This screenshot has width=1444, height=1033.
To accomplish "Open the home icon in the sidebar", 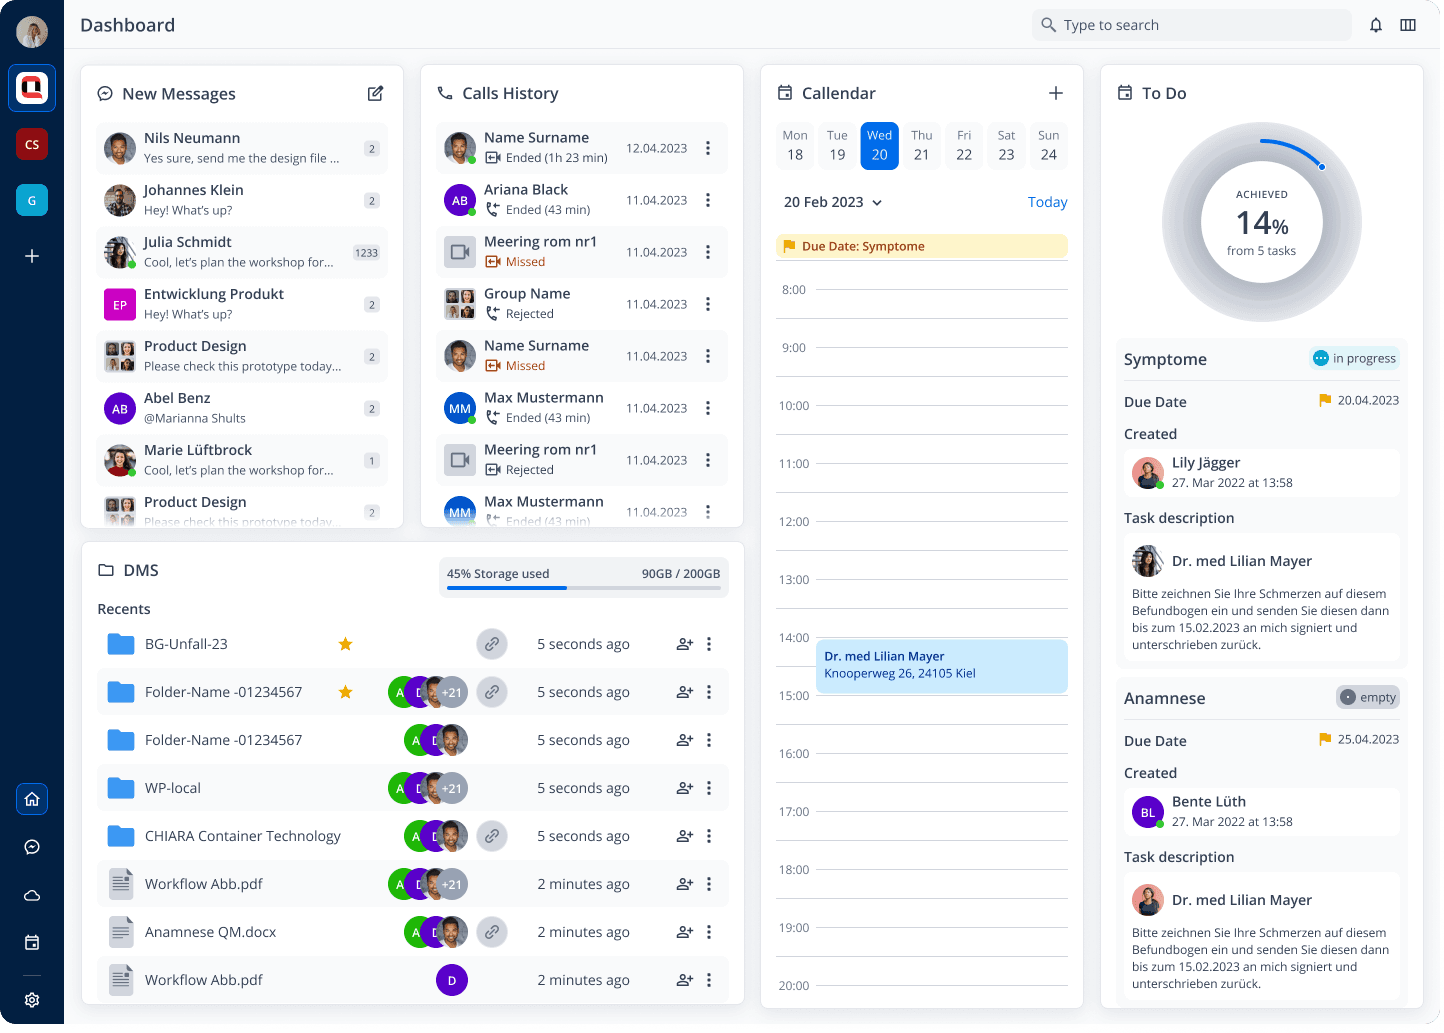I will point(32,799).
